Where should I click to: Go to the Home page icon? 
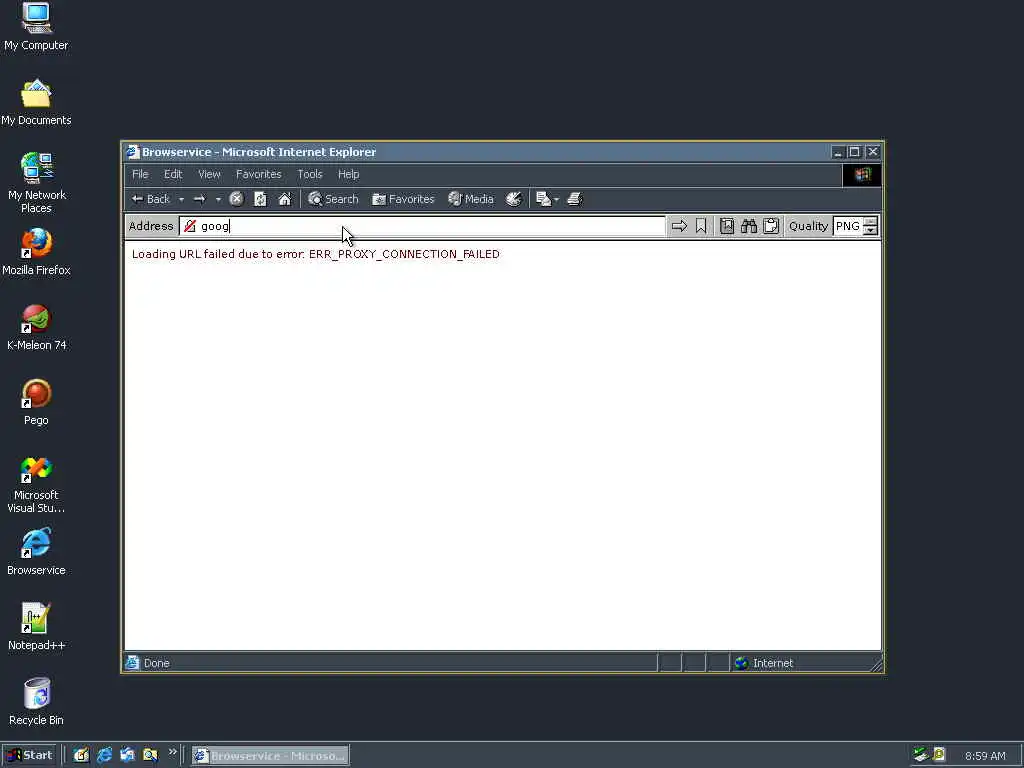coord(285,199)
